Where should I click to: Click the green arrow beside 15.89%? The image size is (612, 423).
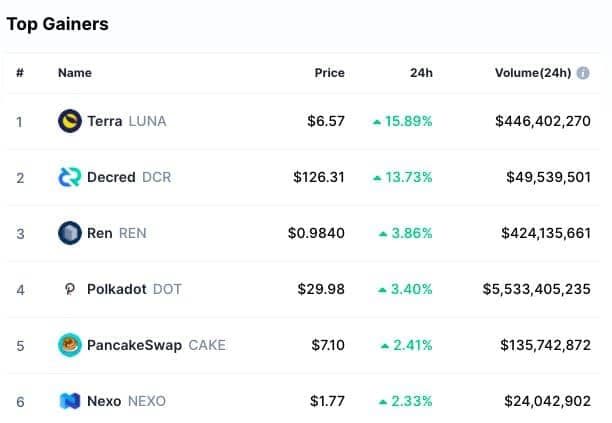[x=377, y=122]
